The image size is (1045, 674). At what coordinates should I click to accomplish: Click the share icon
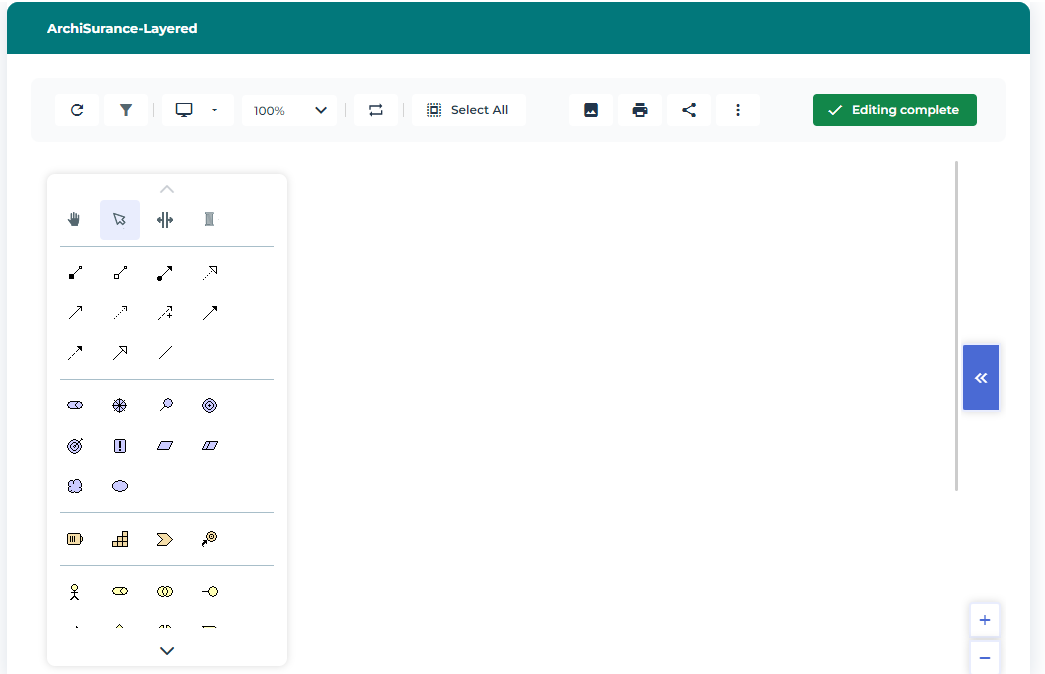coord(689,110)
